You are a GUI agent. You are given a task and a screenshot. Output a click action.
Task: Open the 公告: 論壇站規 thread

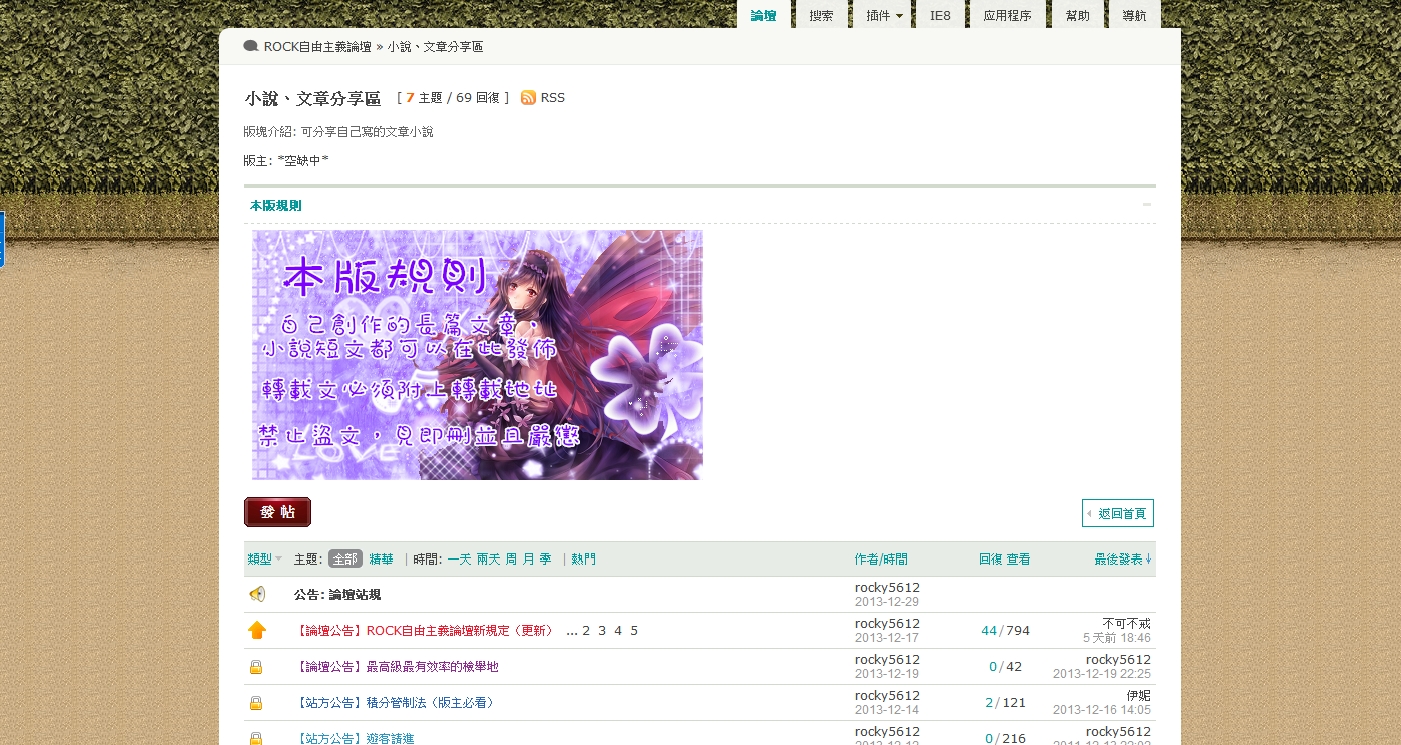337,595
